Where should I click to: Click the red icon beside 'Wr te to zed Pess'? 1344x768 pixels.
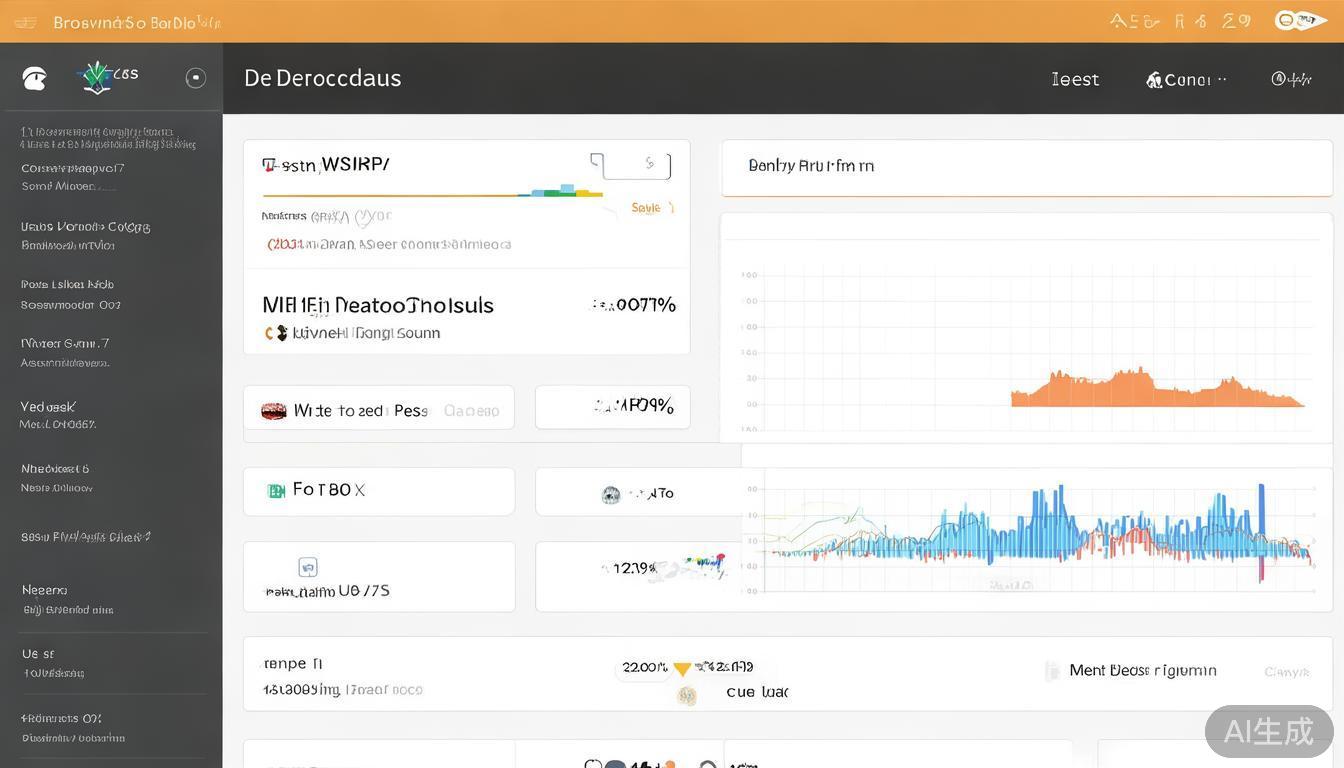point(273,411)
